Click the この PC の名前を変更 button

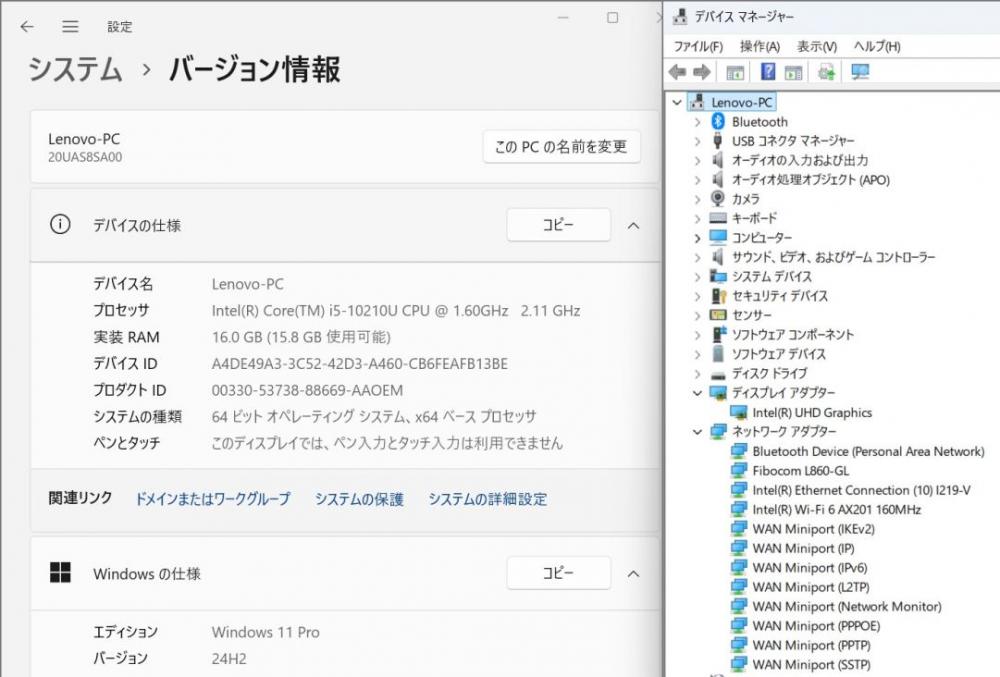(561, 147)
